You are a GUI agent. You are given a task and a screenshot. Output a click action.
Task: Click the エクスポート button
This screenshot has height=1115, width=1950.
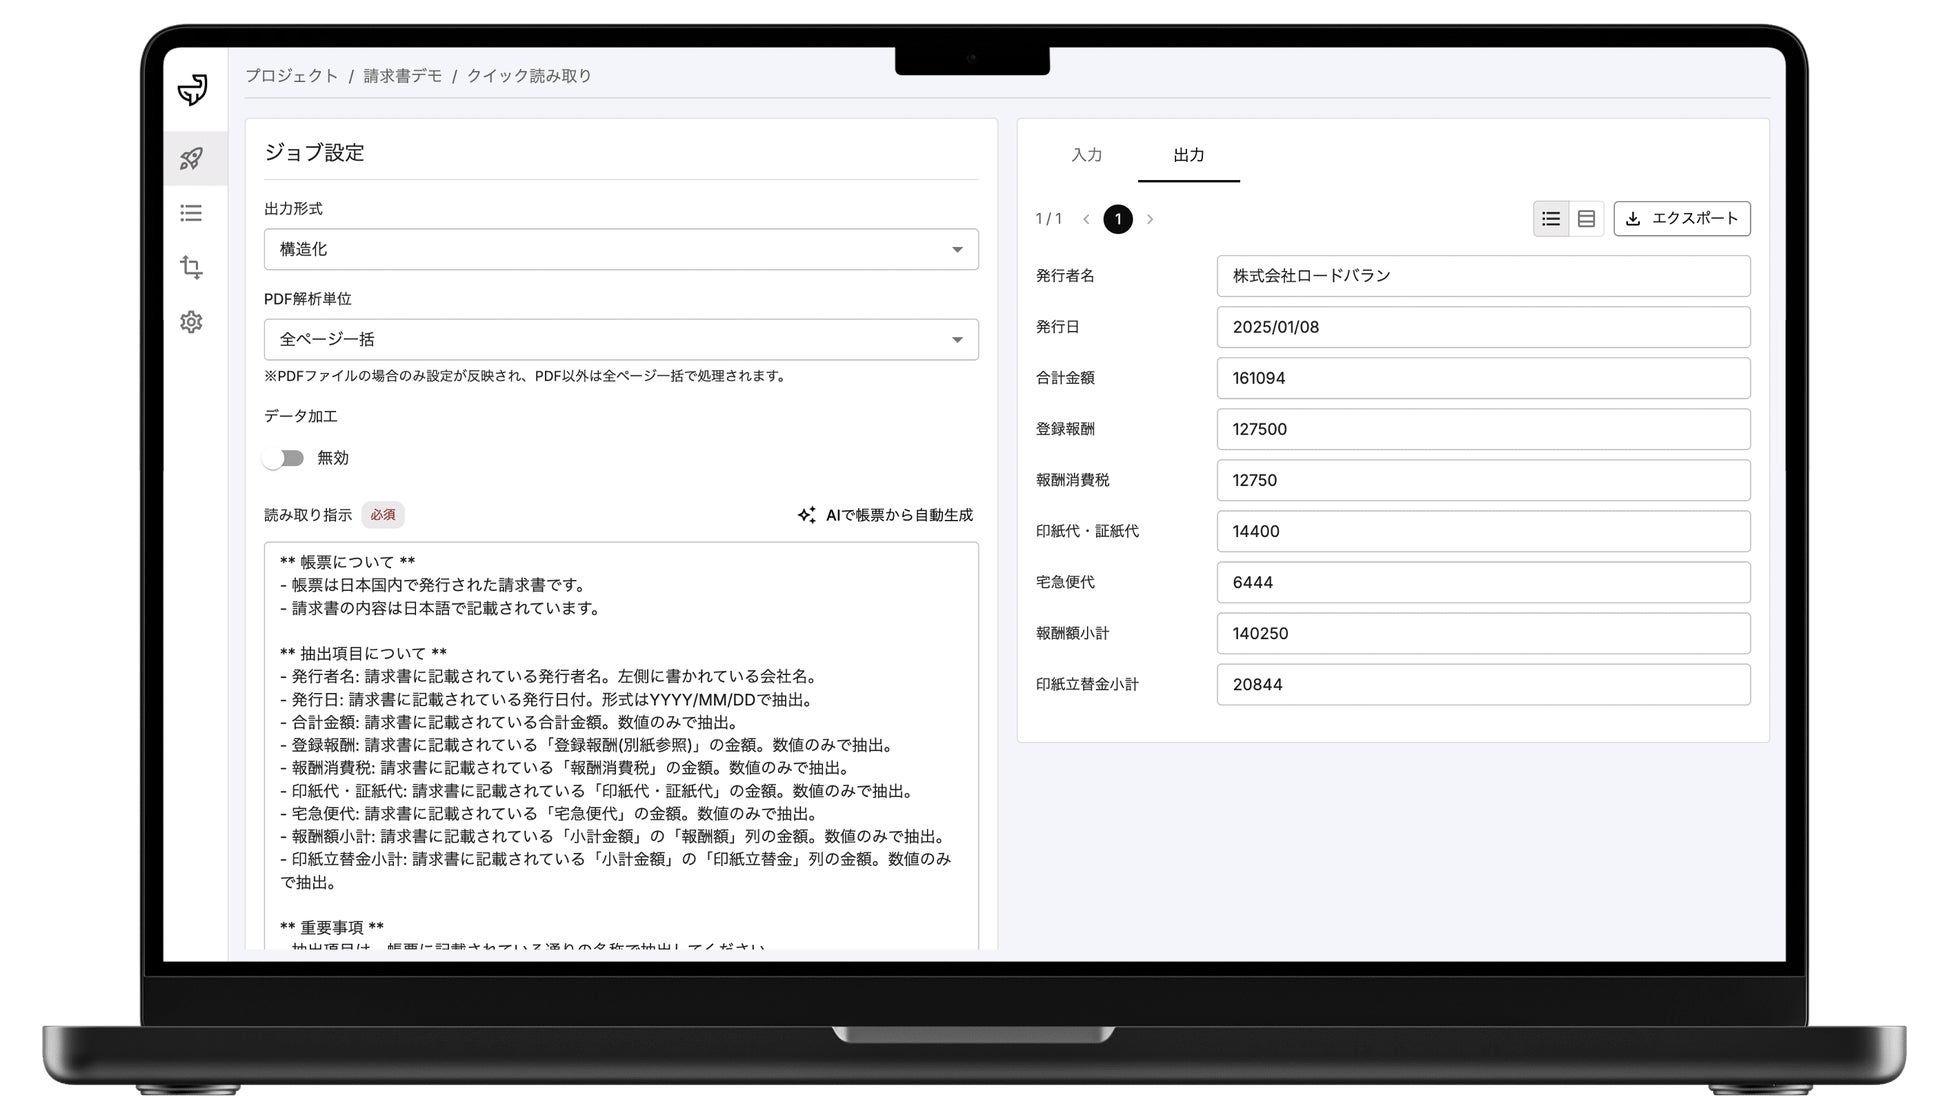coord(1682,219)
